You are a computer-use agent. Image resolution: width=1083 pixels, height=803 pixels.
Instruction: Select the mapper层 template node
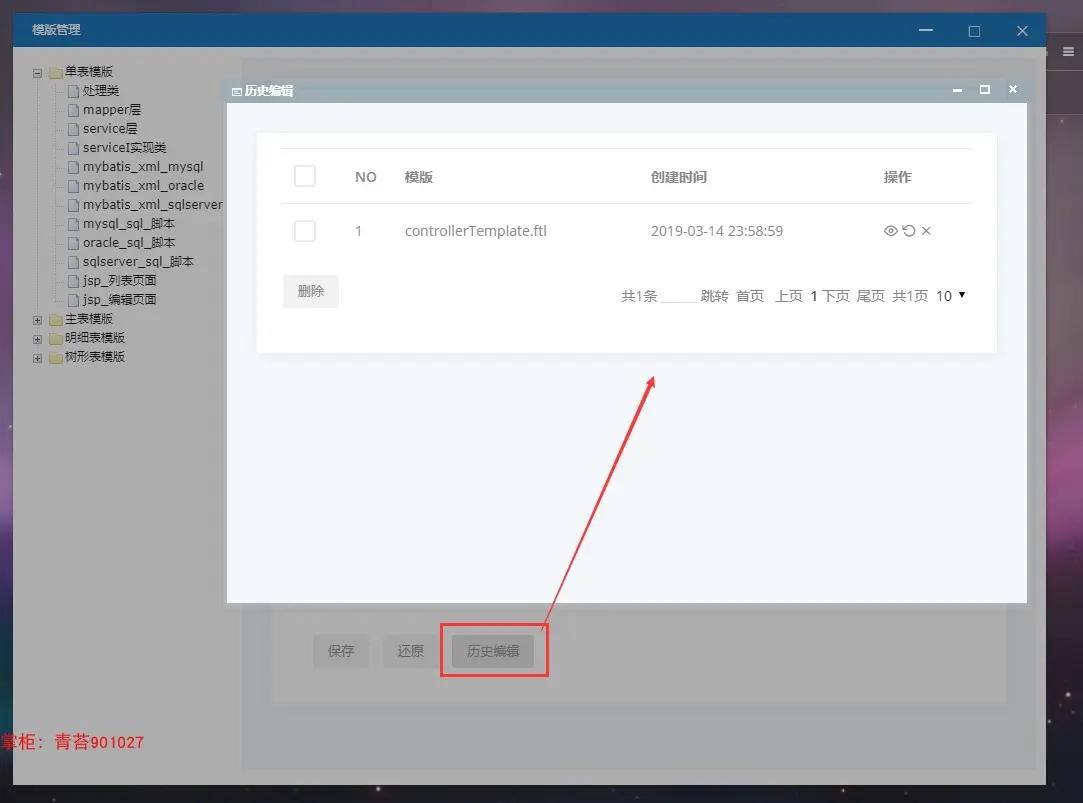112,110
